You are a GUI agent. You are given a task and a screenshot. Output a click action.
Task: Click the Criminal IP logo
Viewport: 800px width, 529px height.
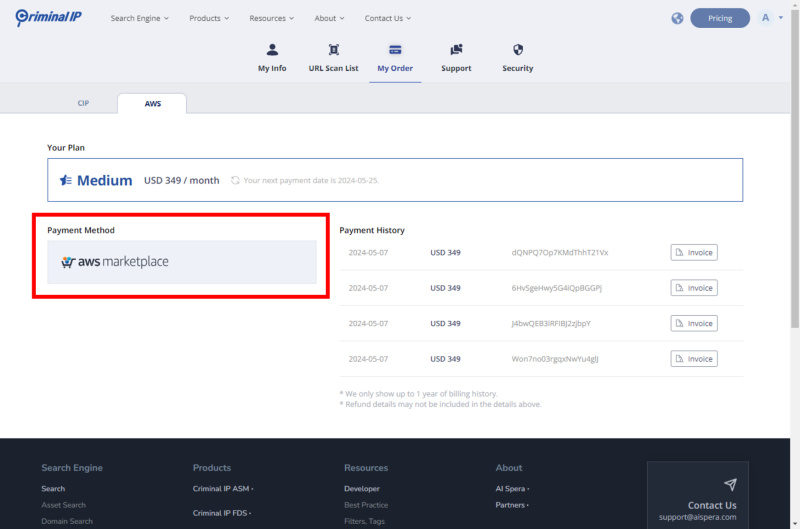54,17
